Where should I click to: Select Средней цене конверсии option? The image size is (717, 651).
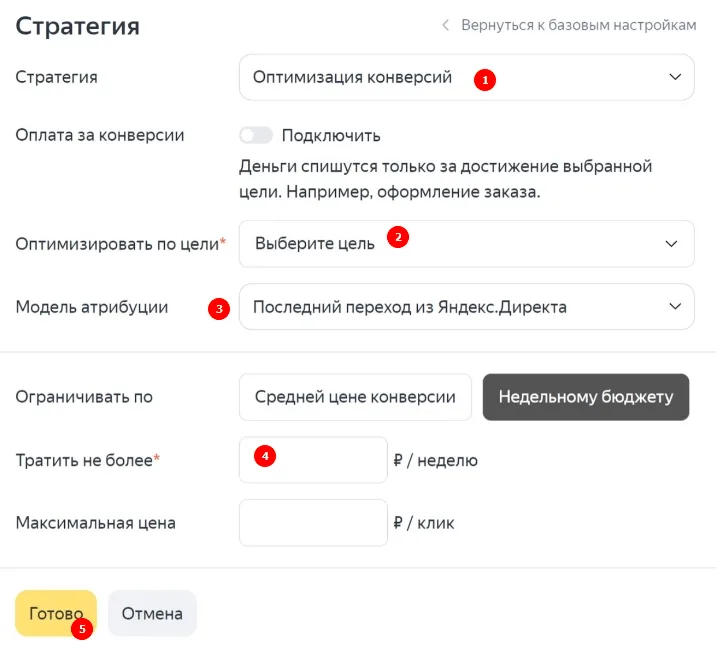355,397
